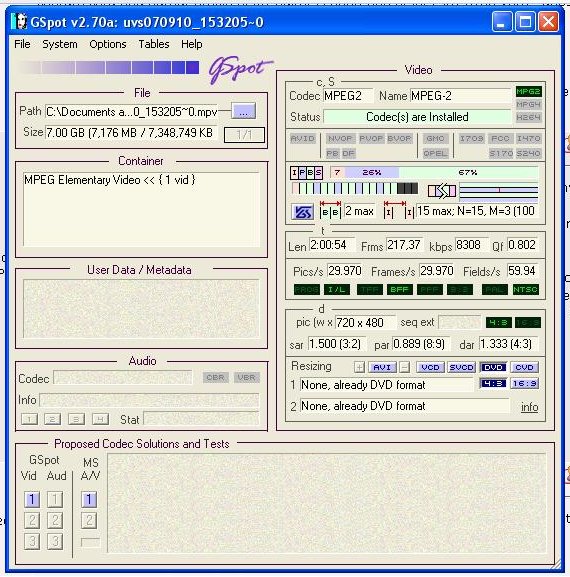Click the MS A/V 1 test button

[89, 499]
